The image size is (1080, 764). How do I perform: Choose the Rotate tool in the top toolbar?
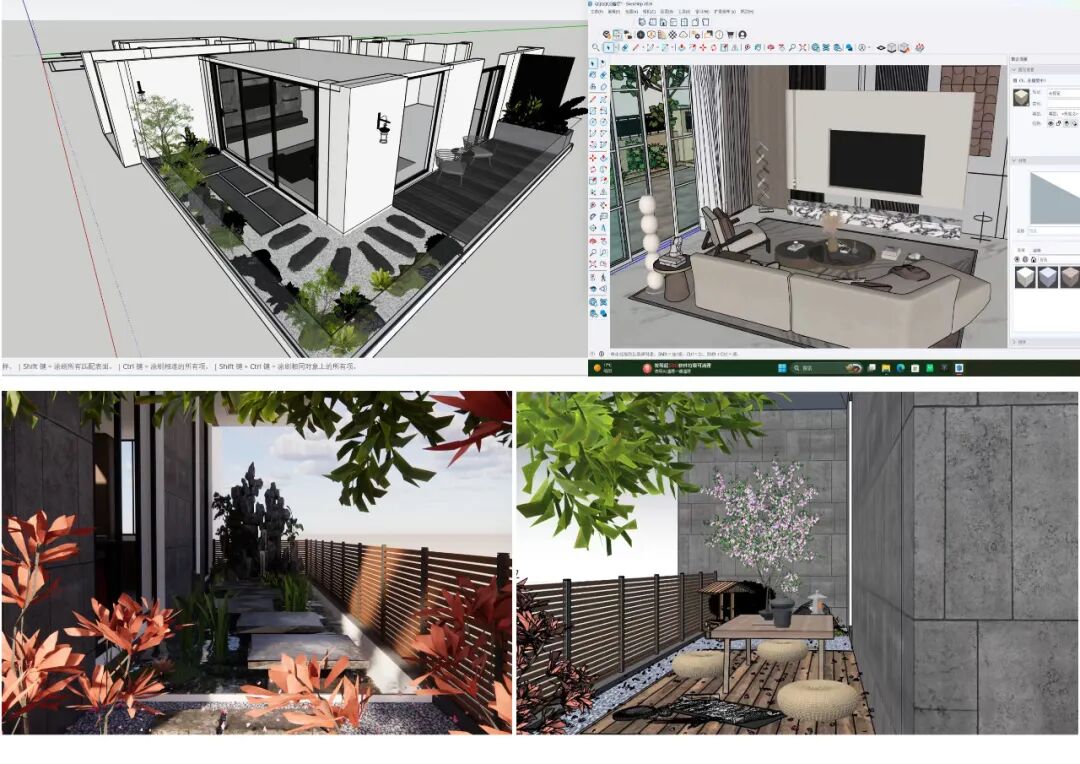714,48
